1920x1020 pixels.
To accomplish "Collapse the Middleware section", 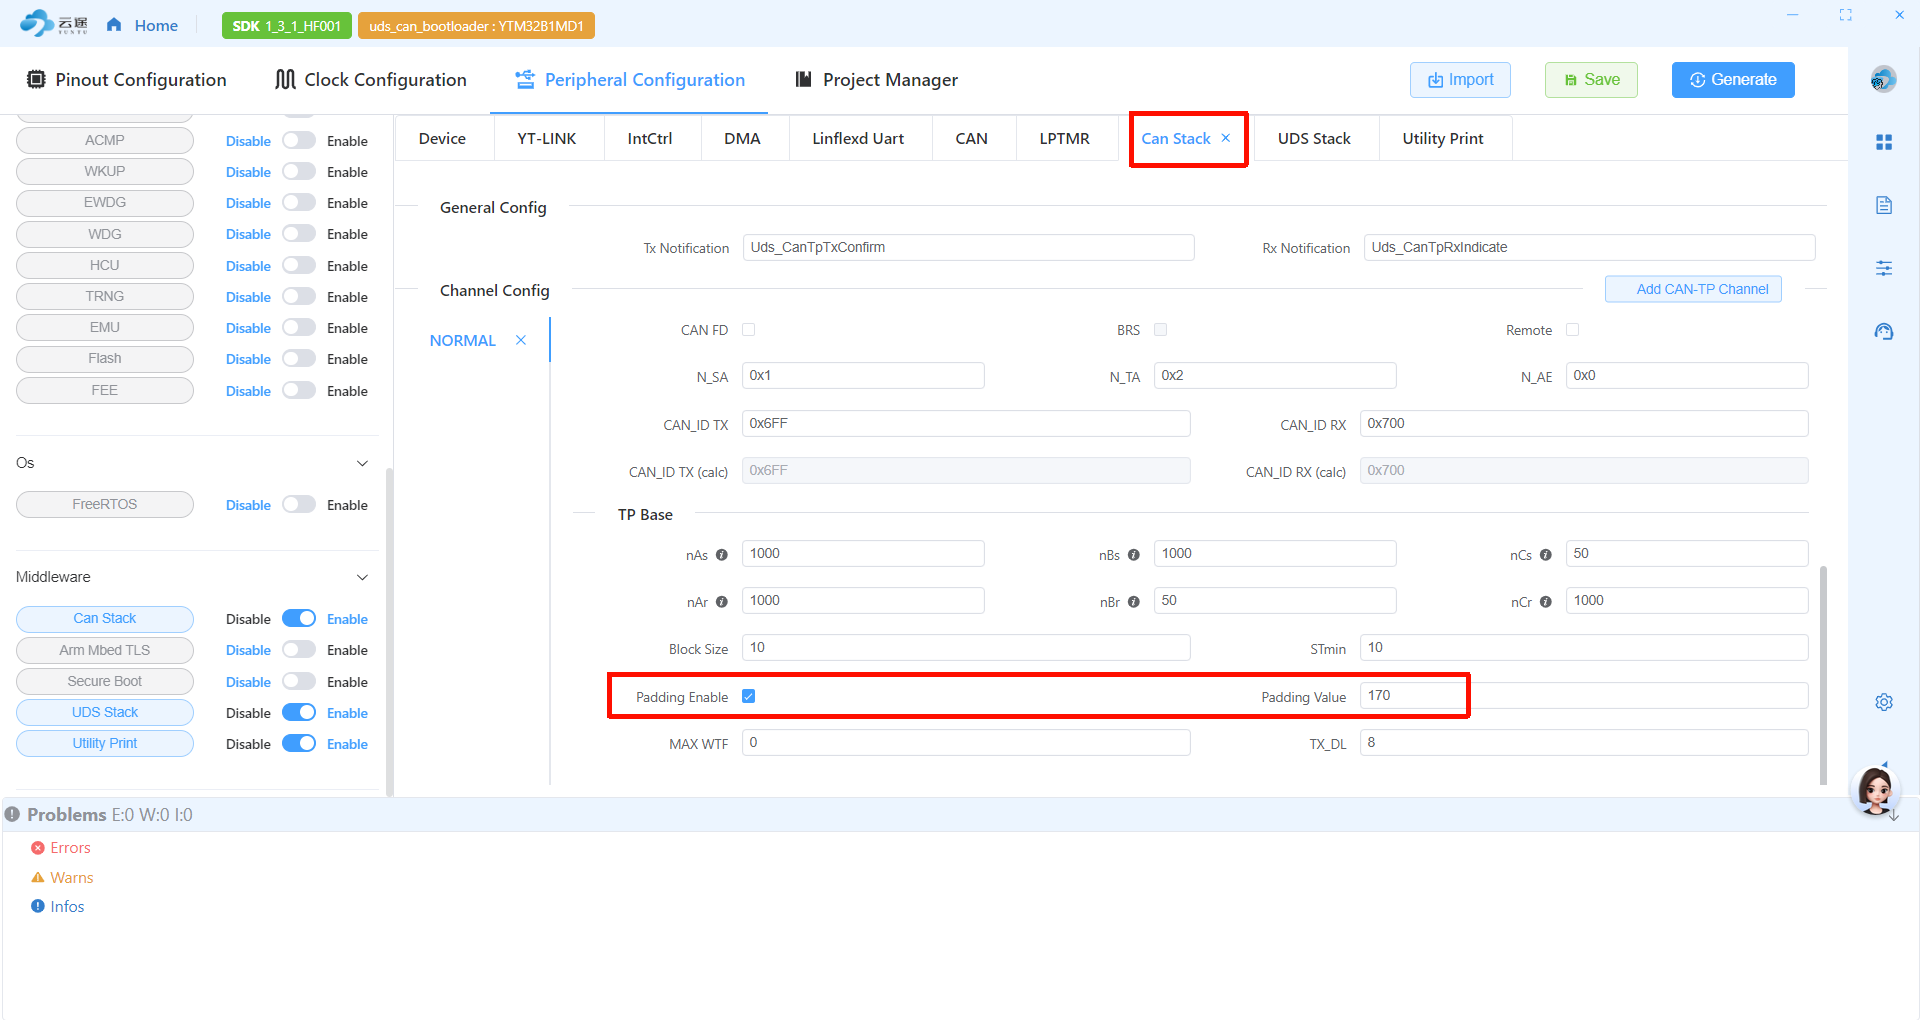I will 362,577.
